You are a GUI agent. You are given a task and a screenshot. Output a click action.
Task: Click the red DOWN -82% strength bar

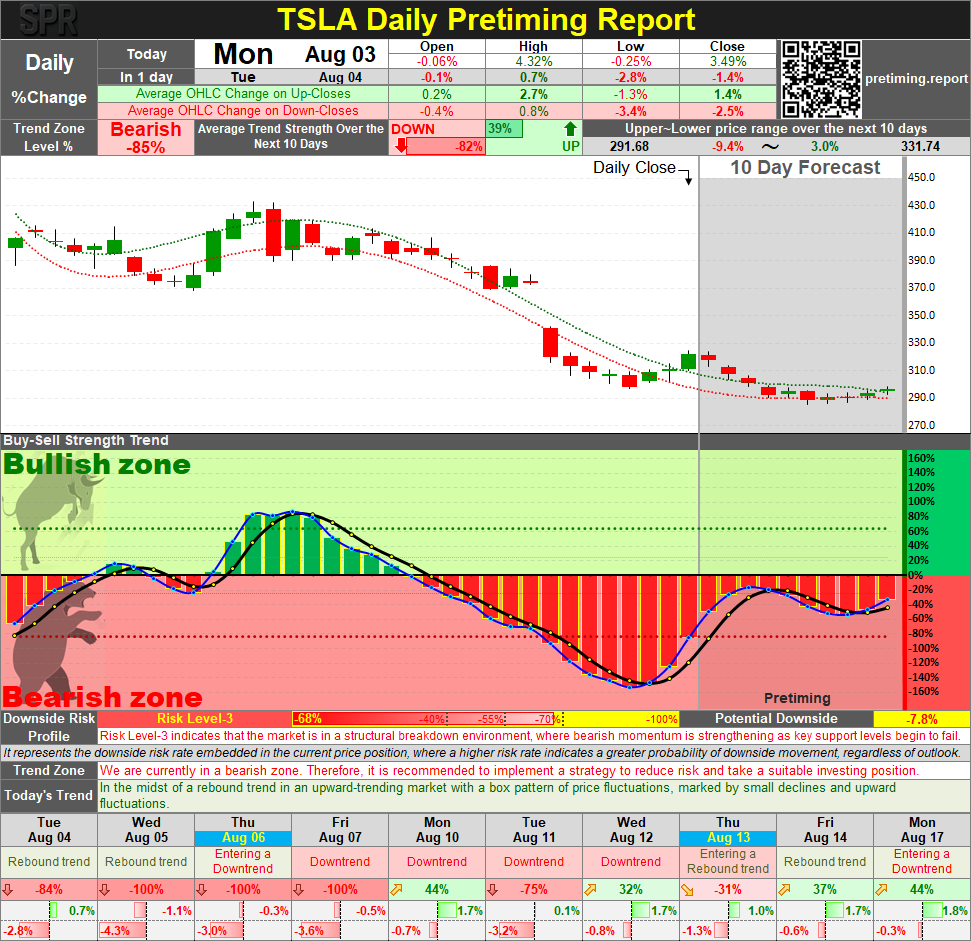[x=445, y=146]
